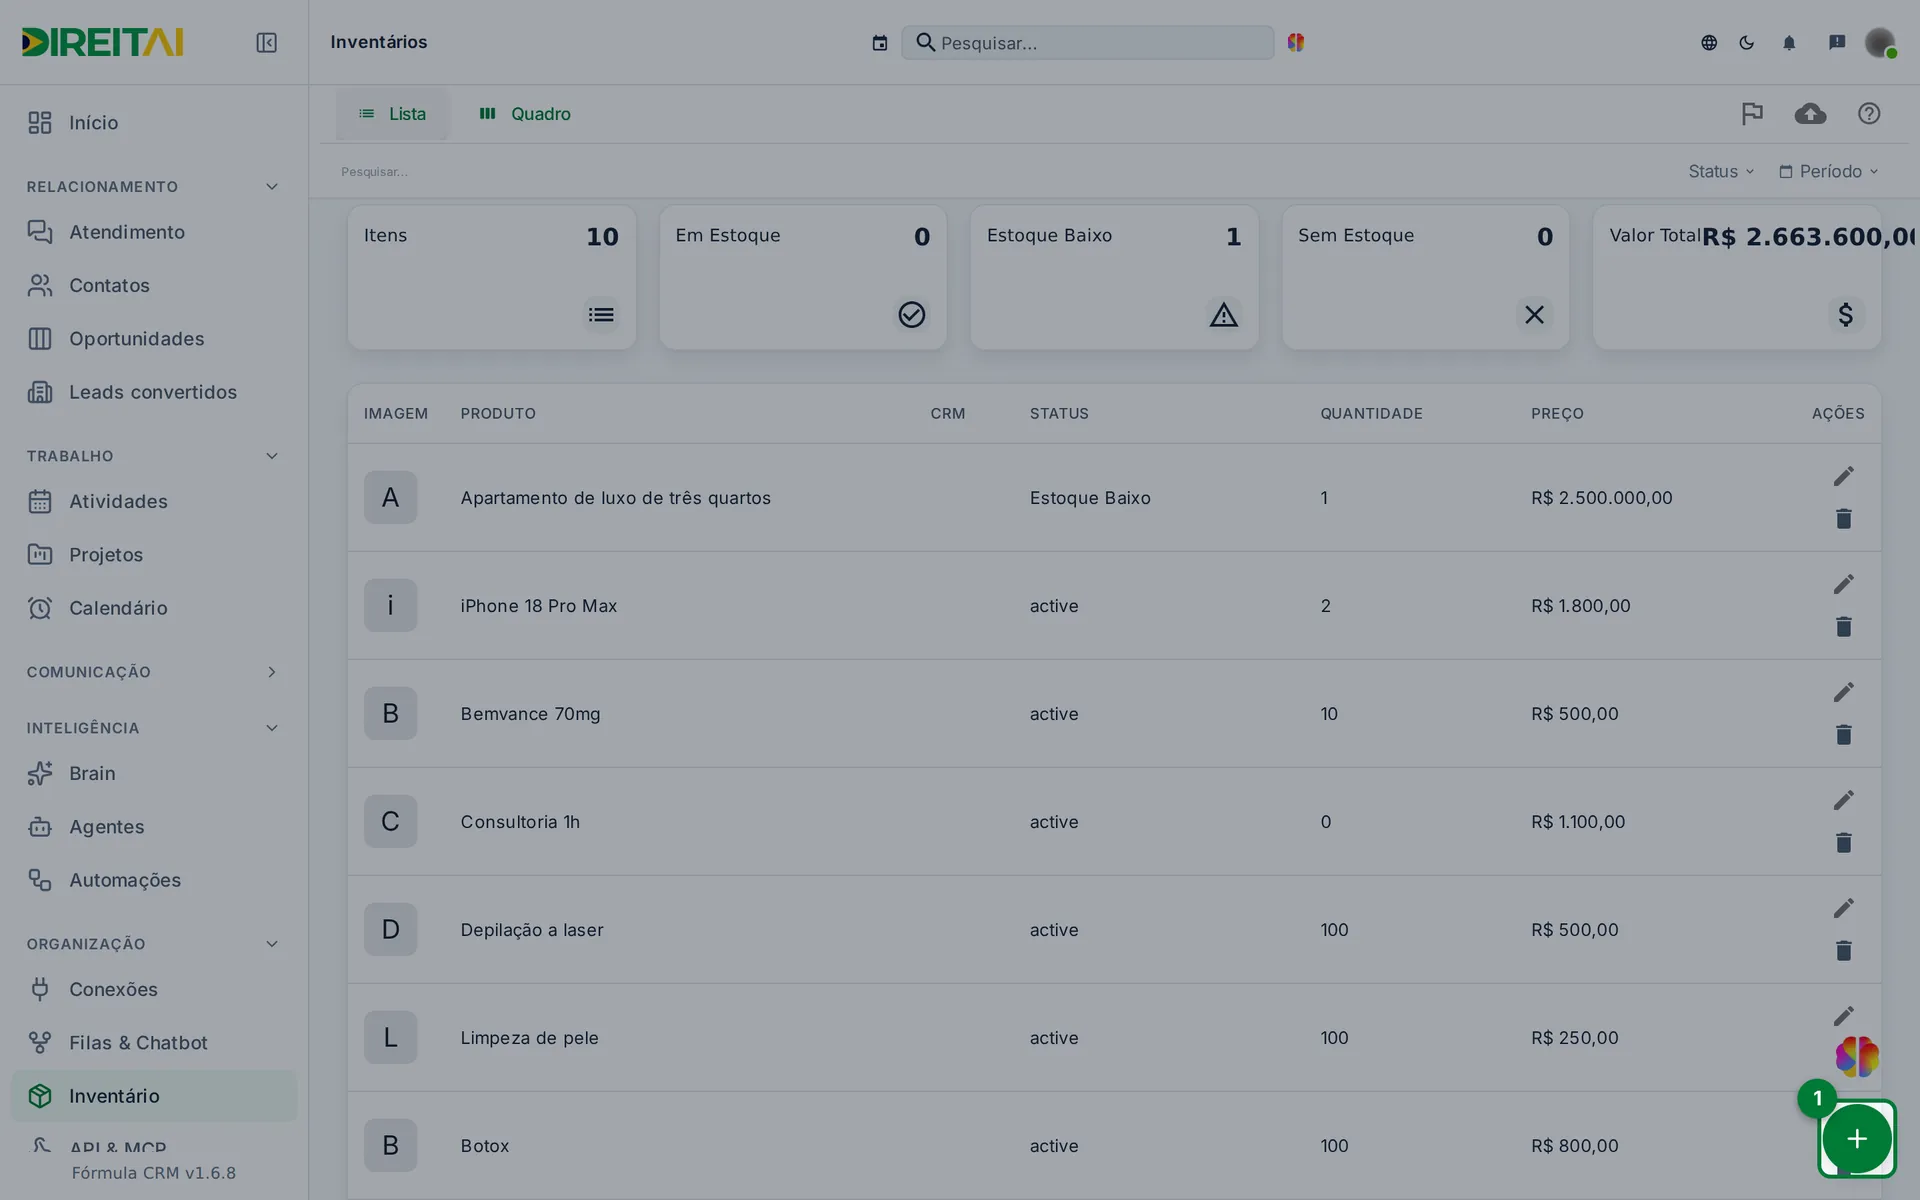Edit Apartamento de luxo item
The width and height of the screenshot is (1920, 1200).
tap(1844, 476)
